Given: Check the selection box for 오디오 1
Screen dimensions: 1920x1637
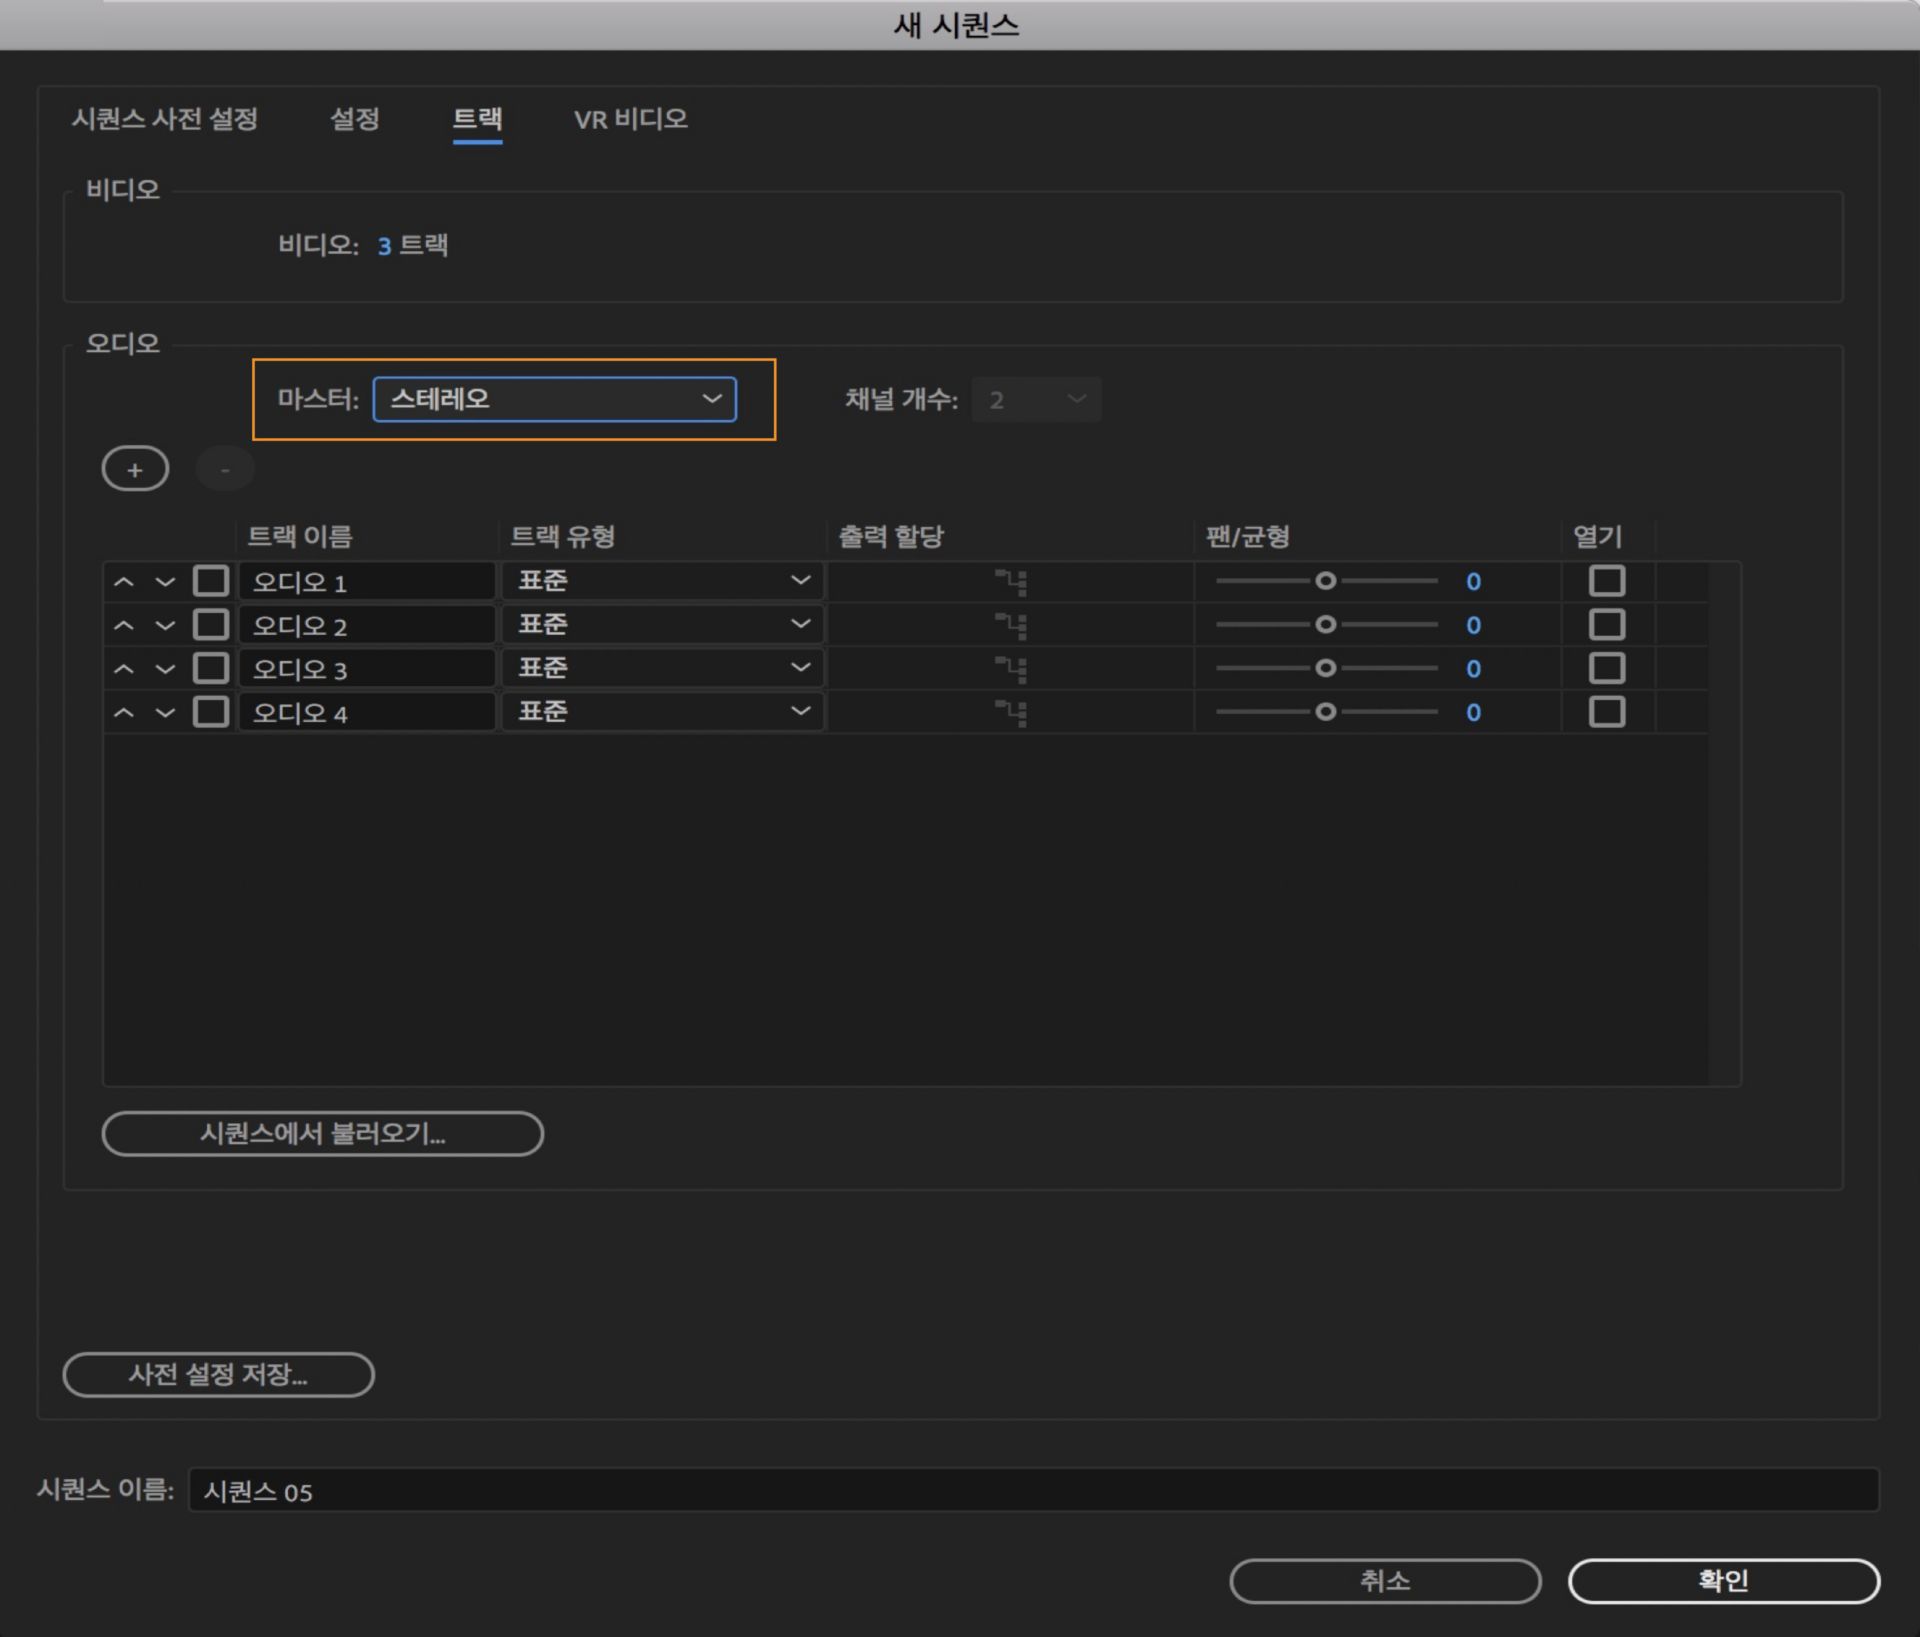Looking at the screenshot, I should point(210,581).
